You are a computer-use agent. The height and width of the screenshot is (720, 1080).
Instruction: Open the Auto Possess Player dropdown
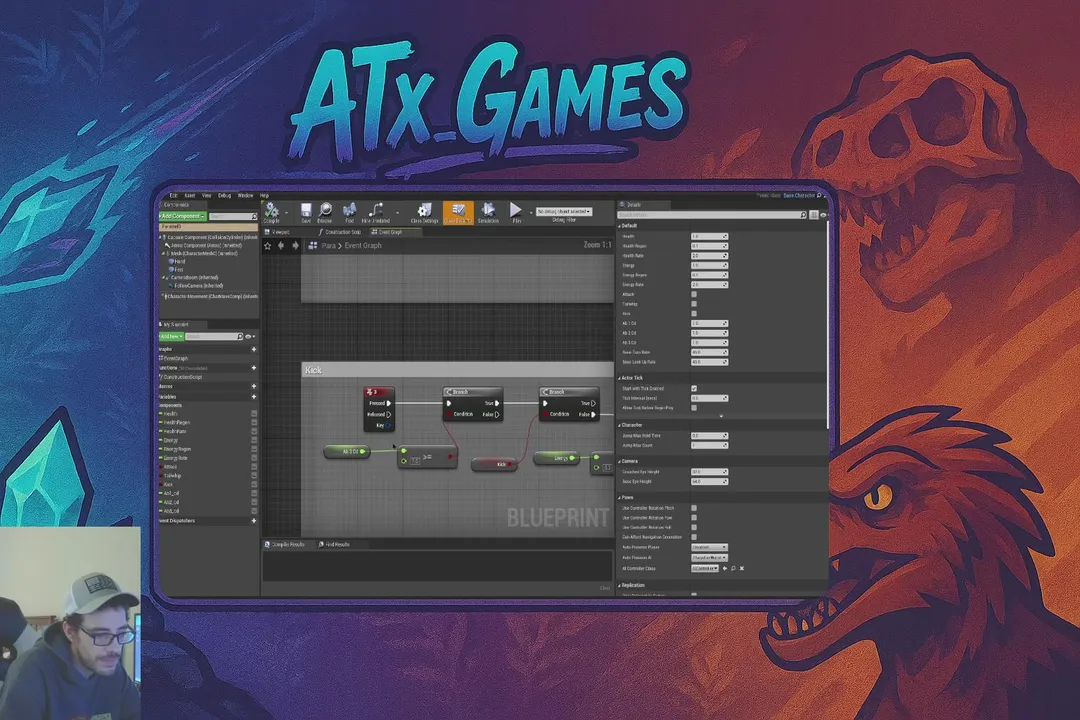[x=709, y=547]
